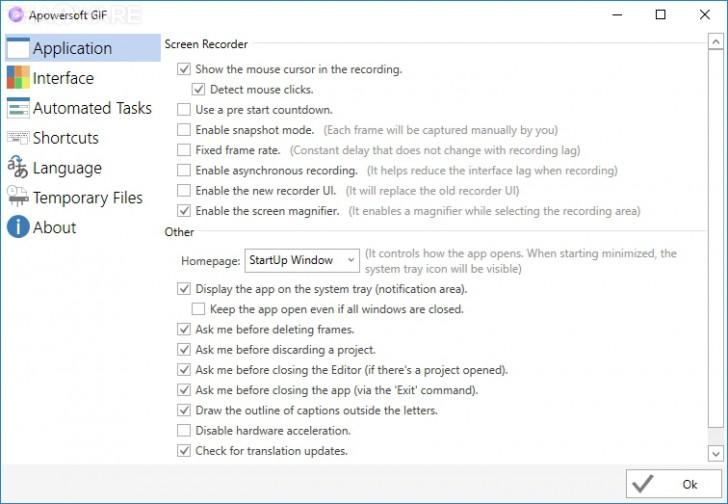Uncheck Check for translation updates
This screenshot has width=728, height=504.
tap(184, 451)
